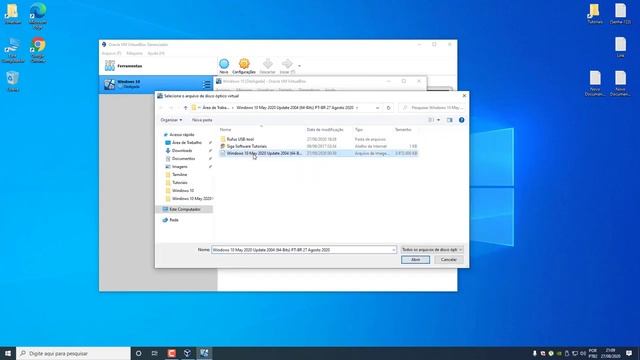
Task: Go back in the file dialog
Action: (x=161, y=108)
